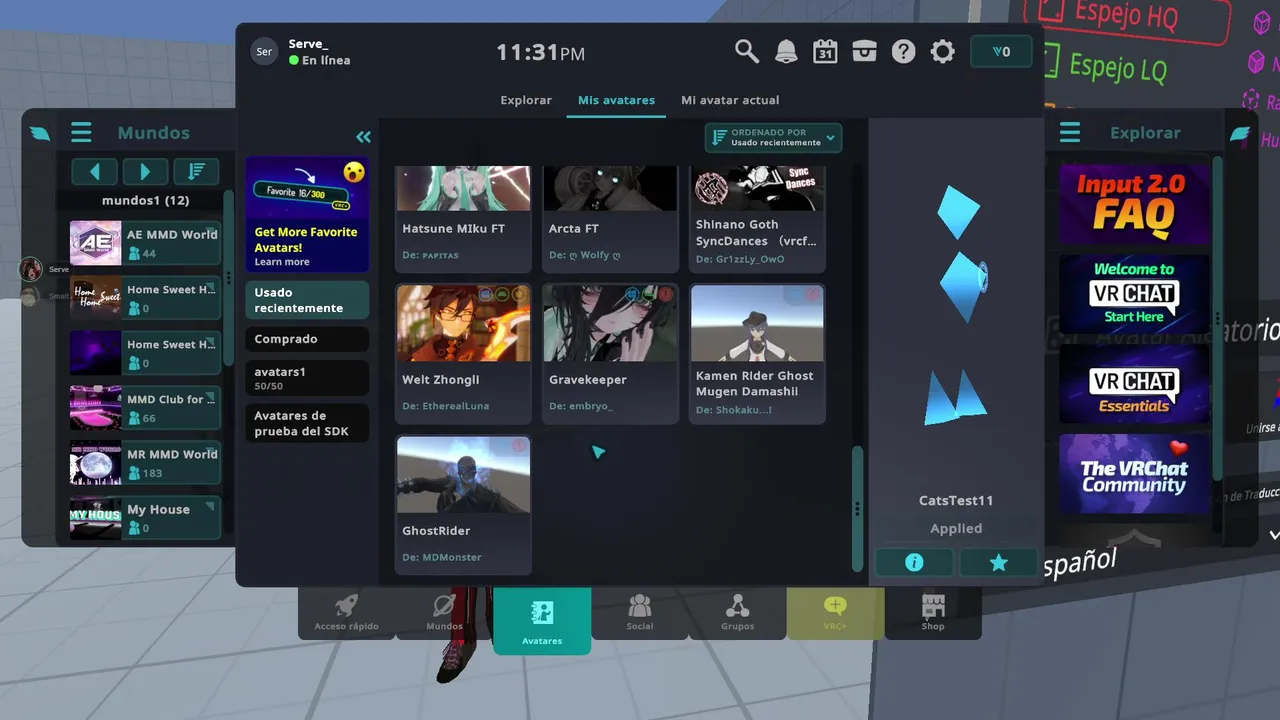Image resolution: width=1280 pixels, height=720 pixels.
Task: Click Explorar panel scrollbar
Action: [x=1217, y=317]
